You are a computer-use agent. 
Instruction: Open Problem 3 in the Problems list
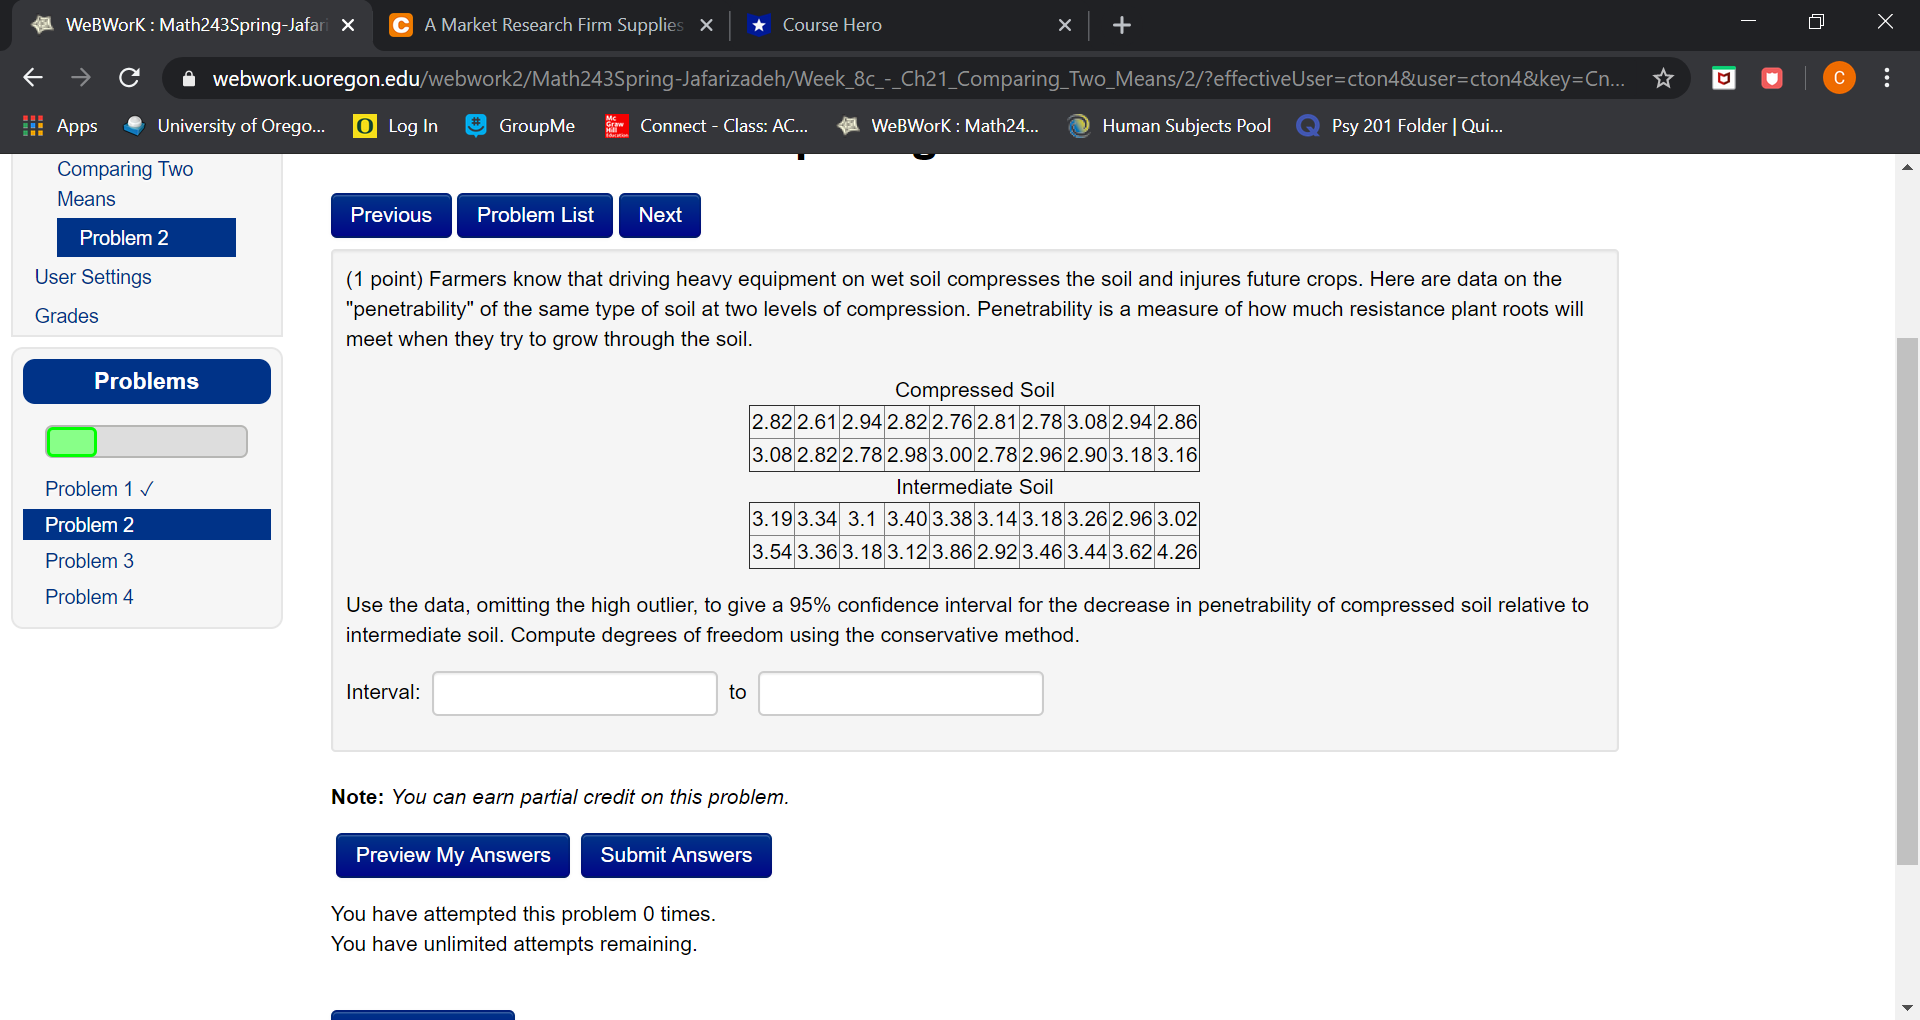(89, 561)
